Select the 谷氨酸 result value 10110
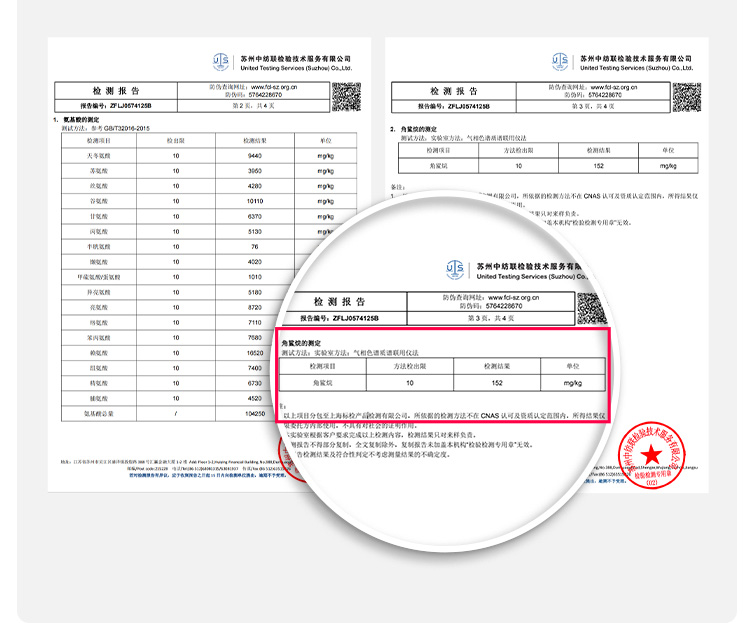This screenshot has height=623, width=754. [x=255, y=201]
